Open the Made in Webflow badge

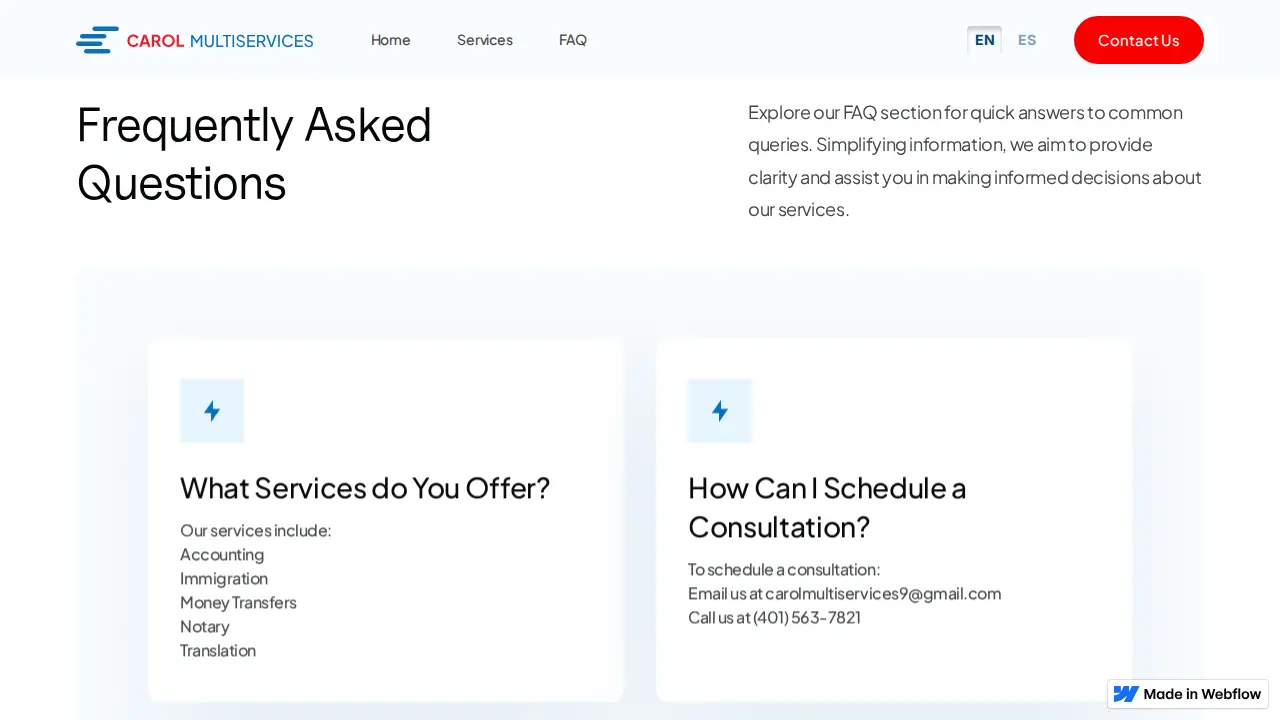(1188, 694)
